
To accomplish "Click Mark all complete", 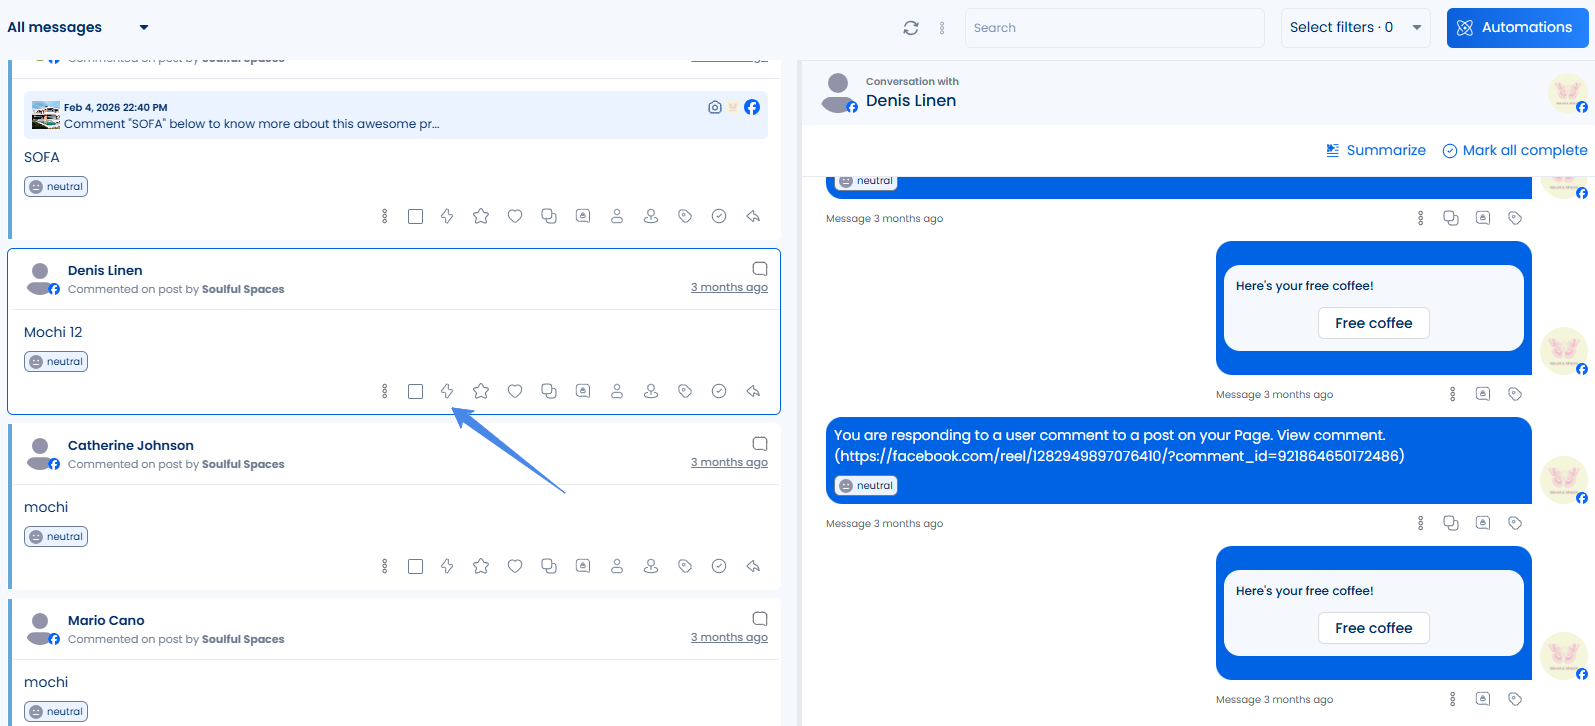I will pyautogui.click(x=1514, y=150).
